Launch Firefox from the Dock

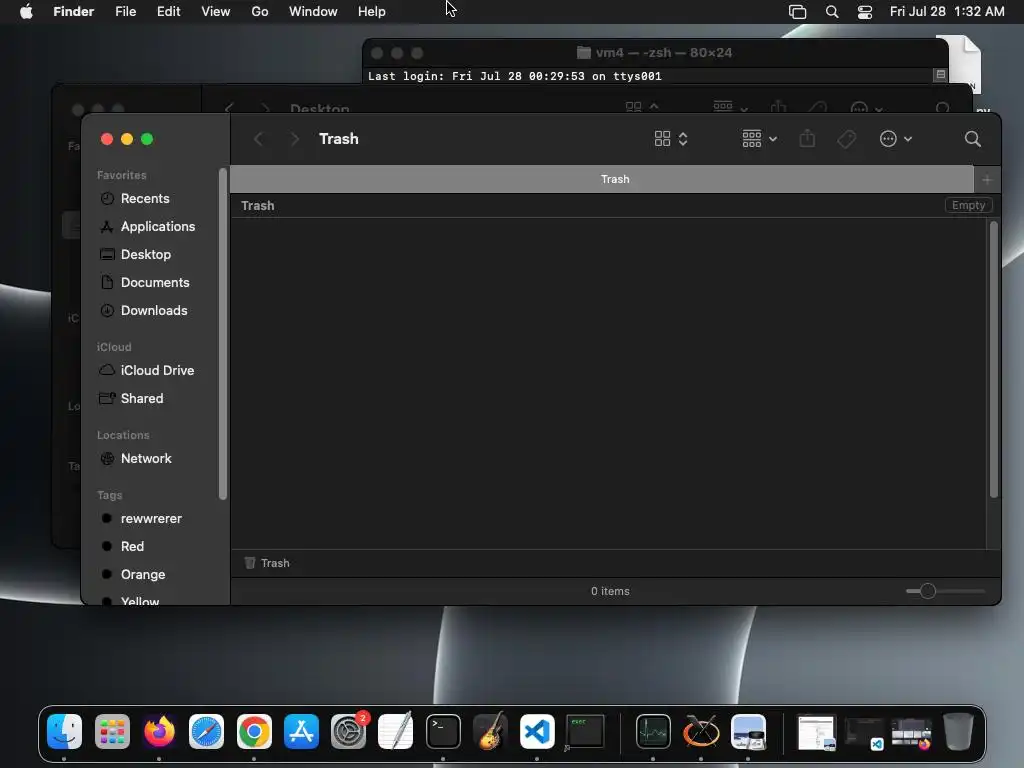(159, 731)
